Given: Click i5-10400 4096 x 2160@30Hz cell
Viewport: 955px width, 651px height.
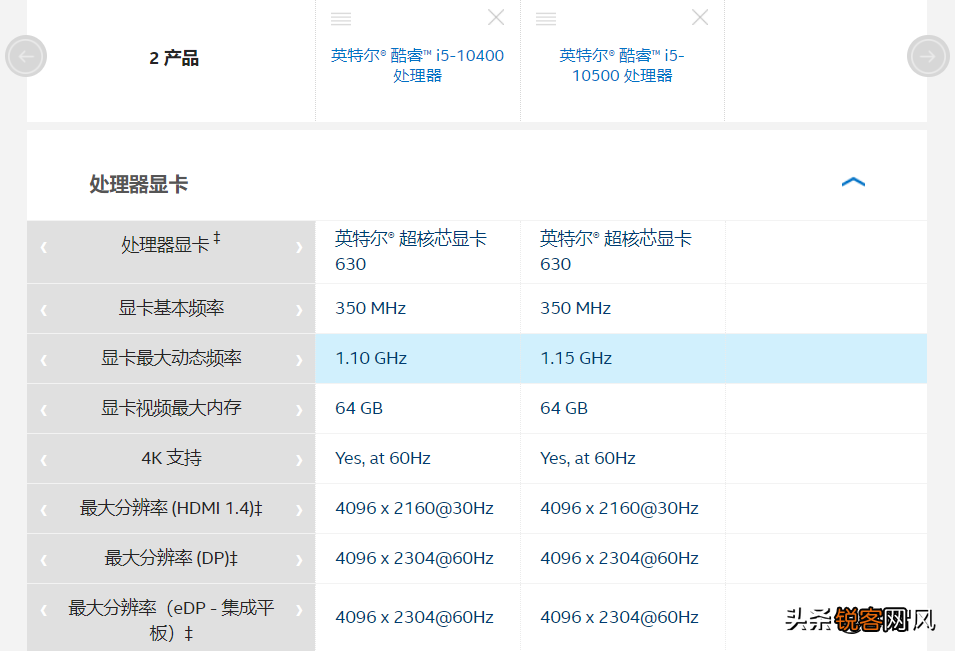Looking at the screenshot, I should pyautogui.click(x=418, y=508).
